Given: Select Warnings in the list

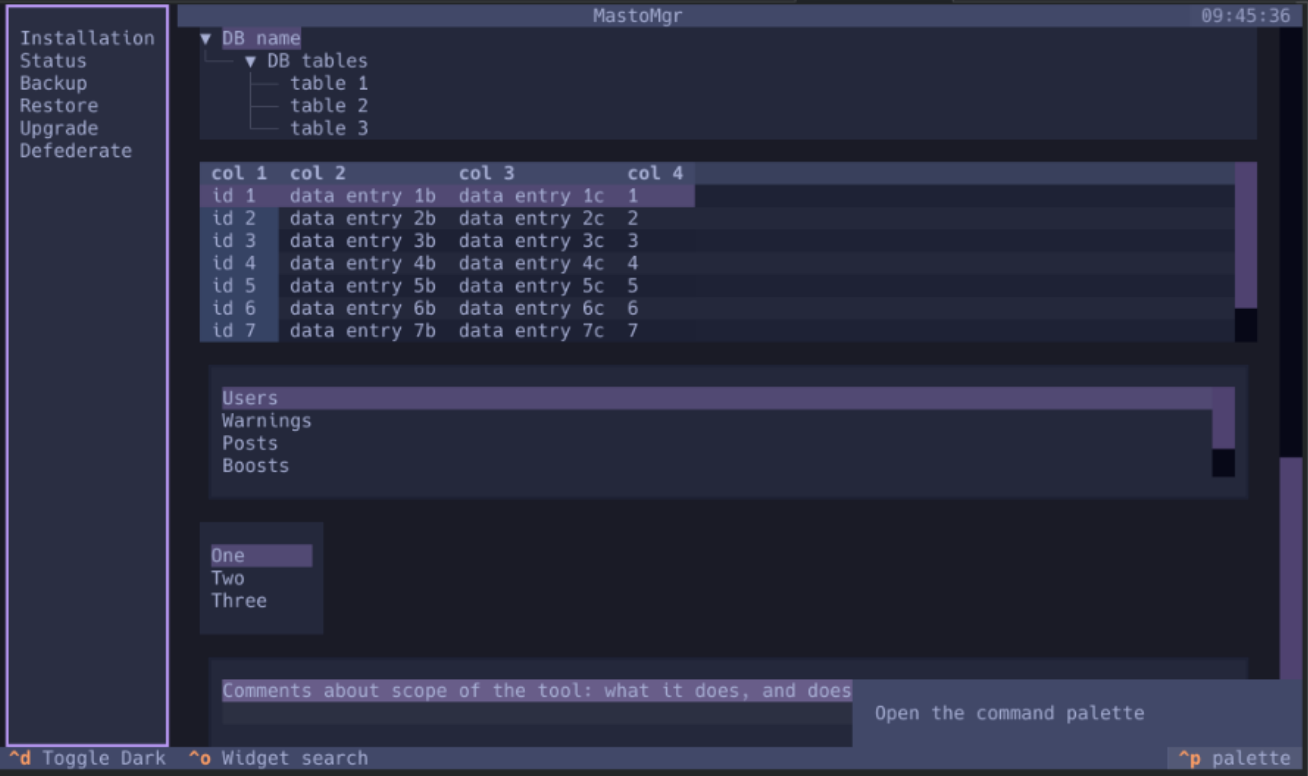Looking at the screenshot, I should coord(267,421).
